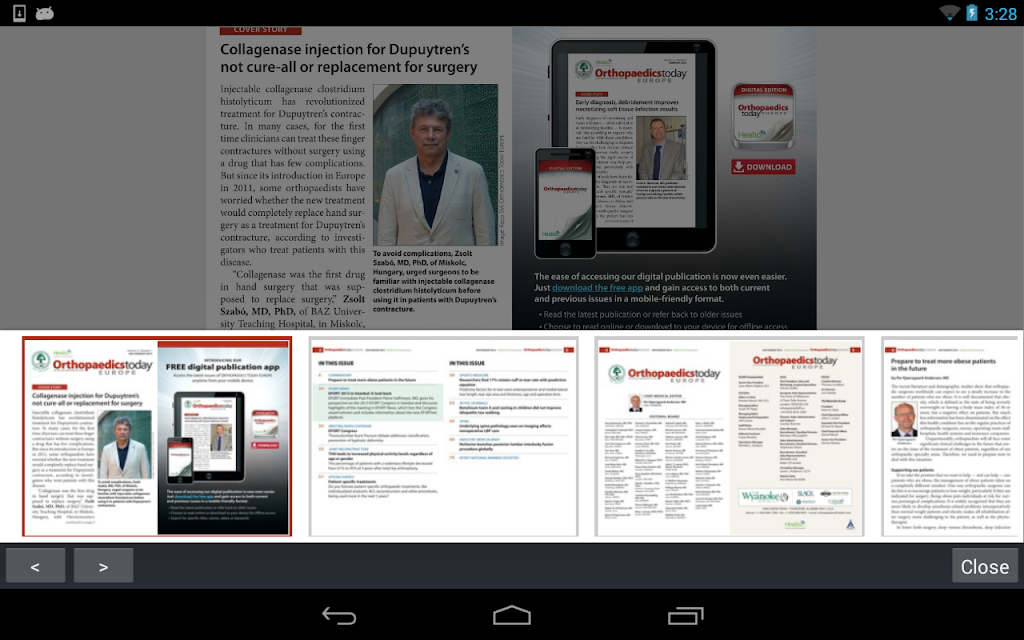This screenshot has height=640, width=1024.
Task: Tap the Android Home navigation button
Action: [512, 615]
